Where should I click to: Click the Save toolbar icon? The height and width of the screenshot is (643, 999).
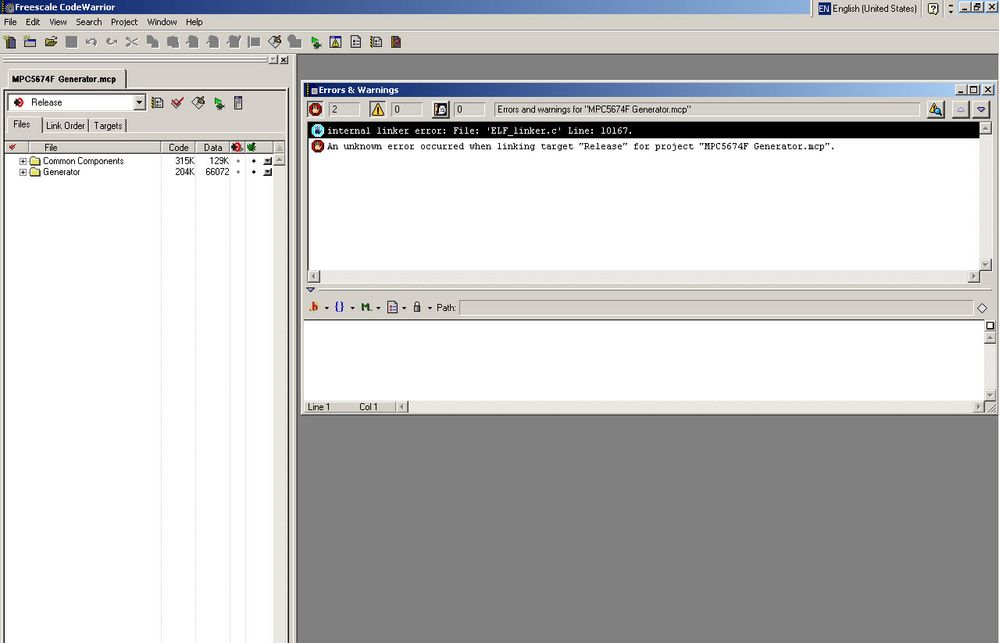click(x=71, y=42)
